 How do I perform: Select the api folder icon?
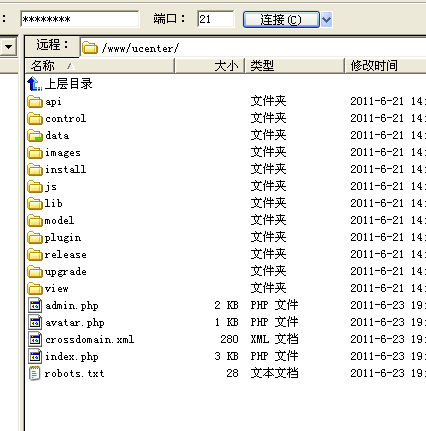click(35, 102)
